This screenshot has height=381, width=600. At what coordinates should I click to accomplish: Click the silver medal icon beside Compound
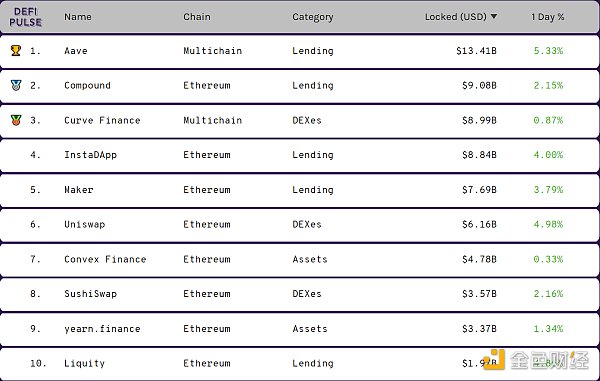coord(16,85)
